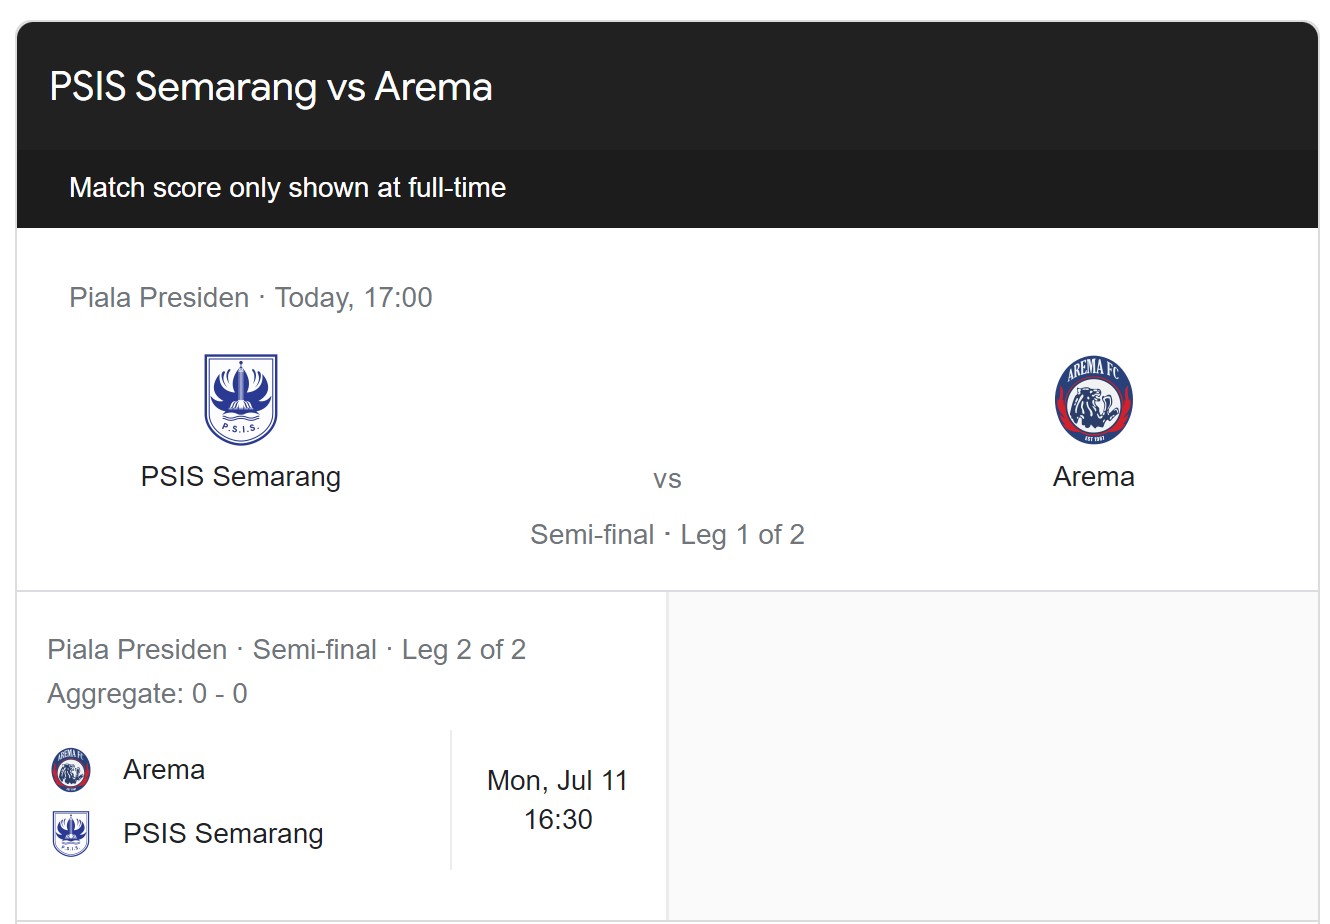Open PSIS Semarang team row in Leg 2 card

(x=223, y=834)
